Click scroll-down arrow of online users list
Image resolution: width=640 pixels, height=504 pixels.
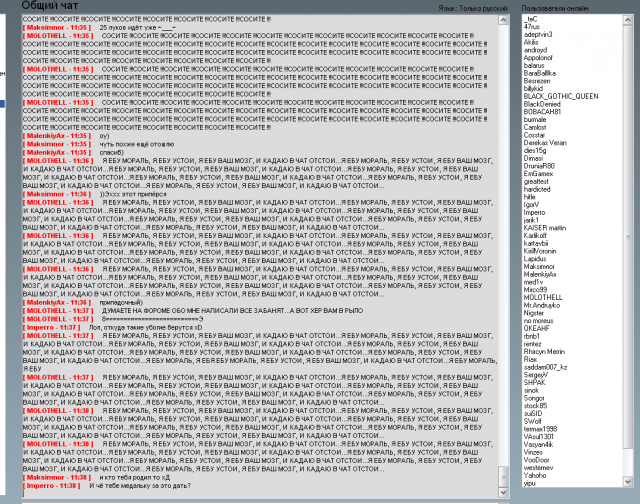coord(628,482)
